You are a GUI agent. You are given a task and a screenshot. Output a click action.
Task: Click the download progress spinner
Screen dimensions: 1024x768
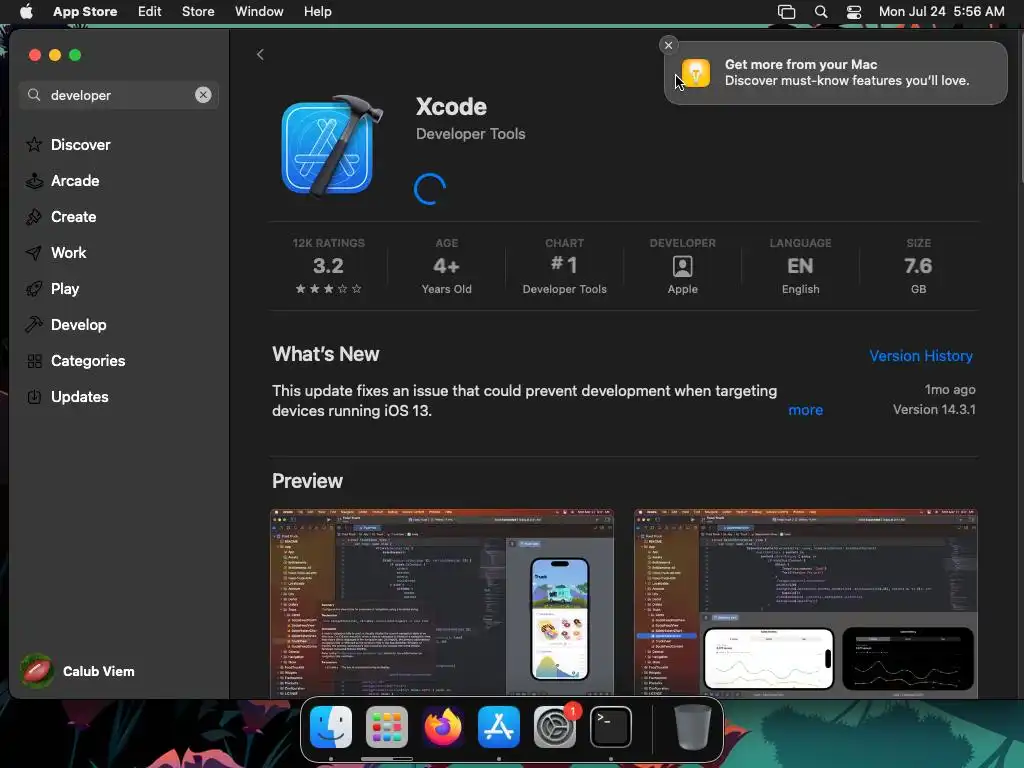pos(430,189)
